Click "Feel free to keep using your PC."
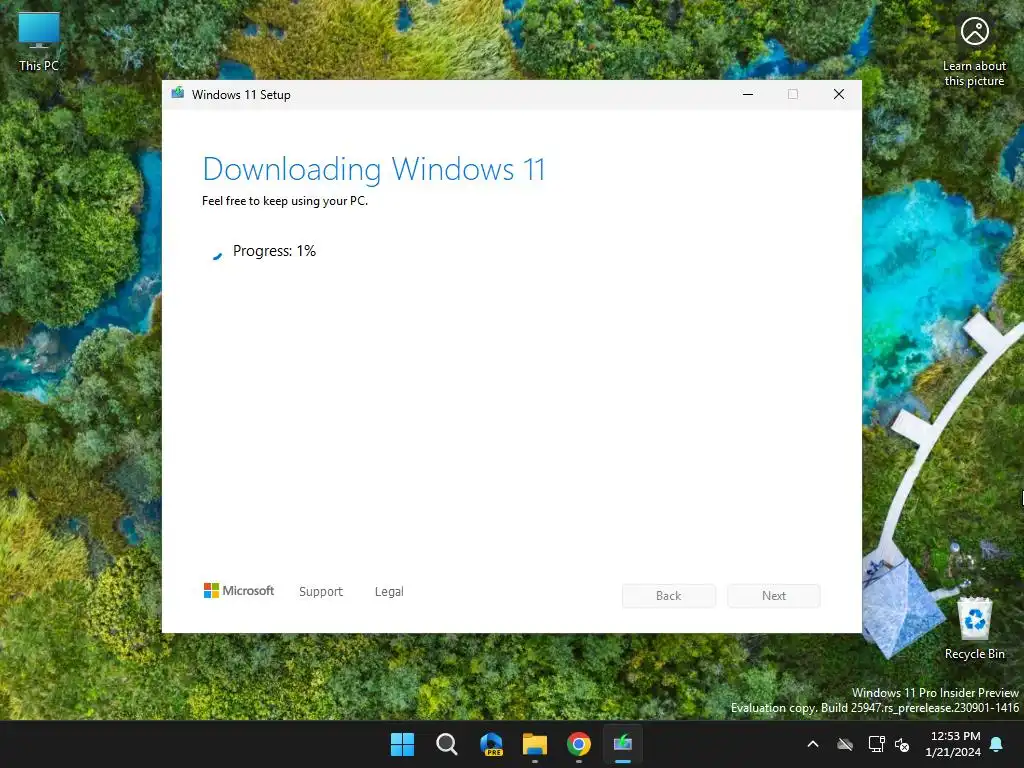The height and width of the screenshot is (768, 1024). coord(285,201)
